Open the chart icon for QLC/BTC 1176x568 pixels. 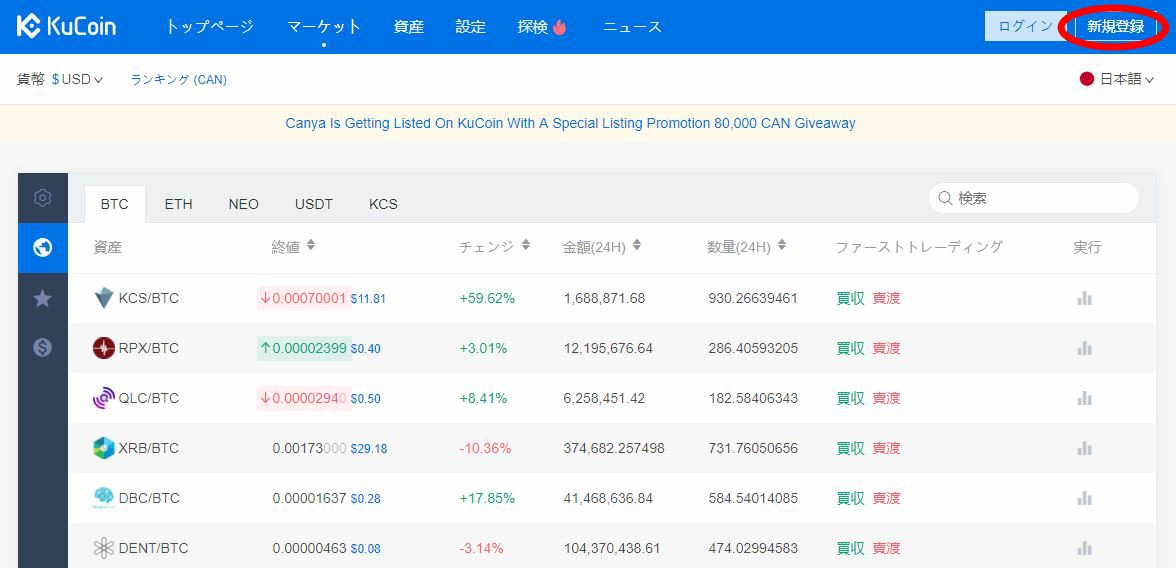point(1084,398)
